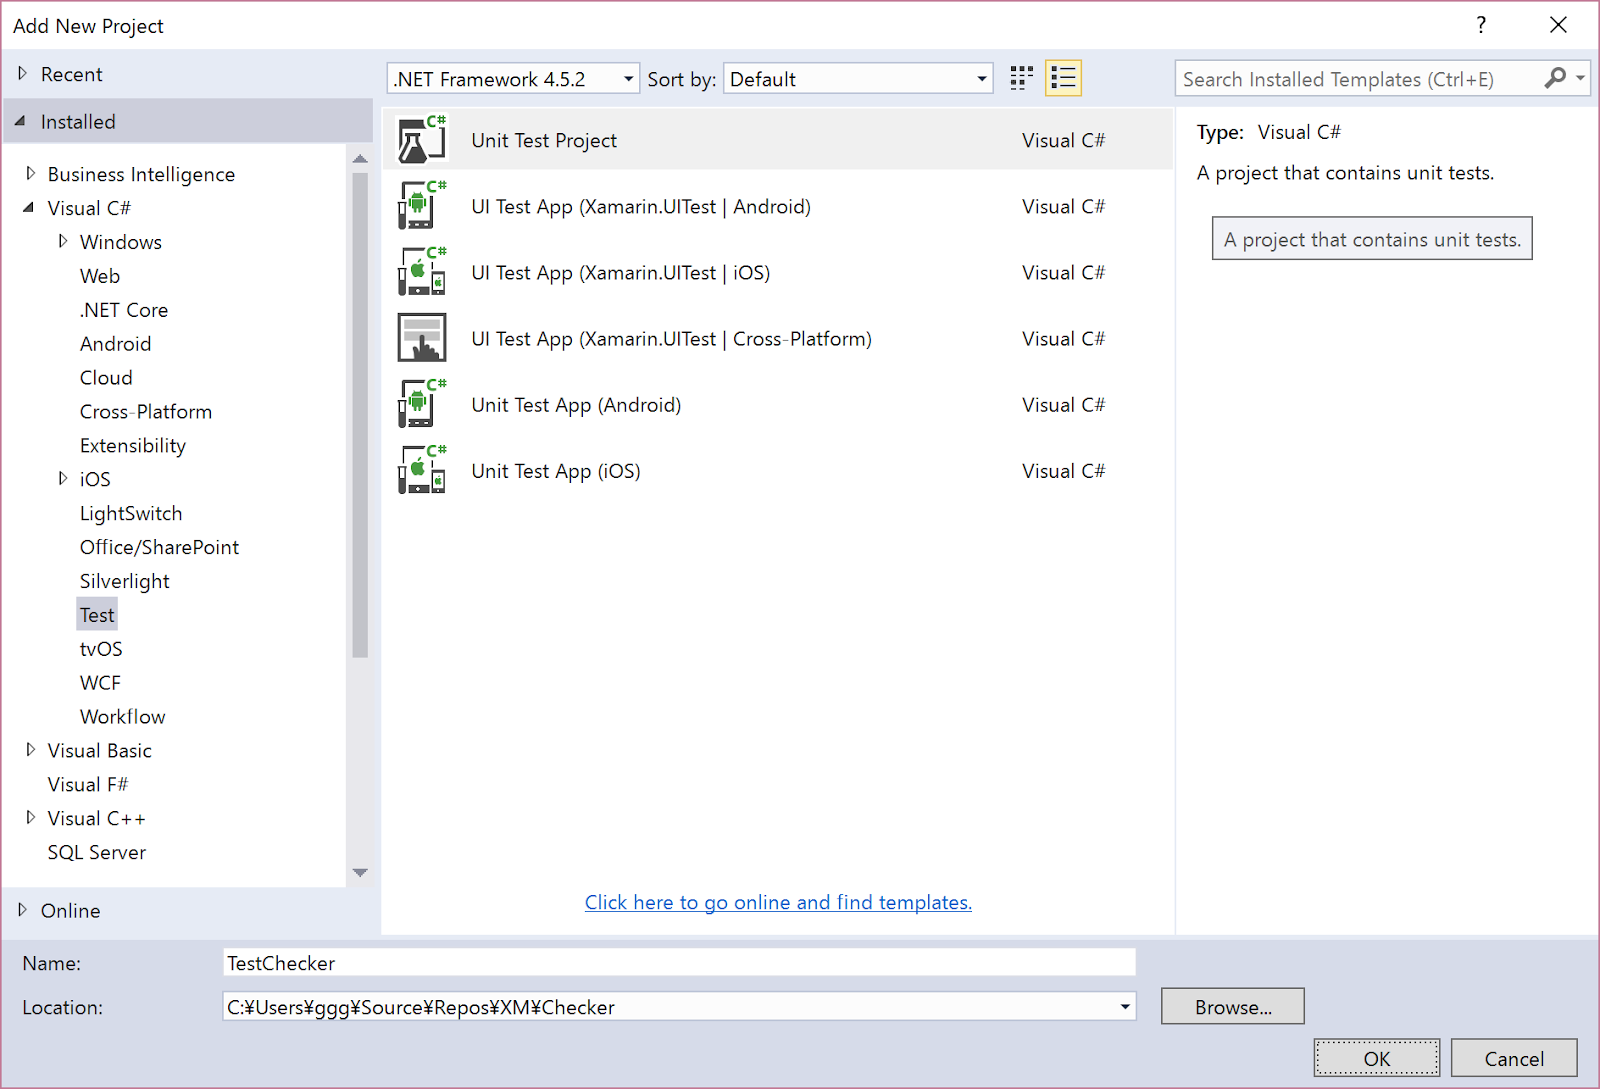Image resolution: width=1600 pixels, height=1089 pixels.
Task: Click the tree scrollbar up arrow
Action: point(360,159)
